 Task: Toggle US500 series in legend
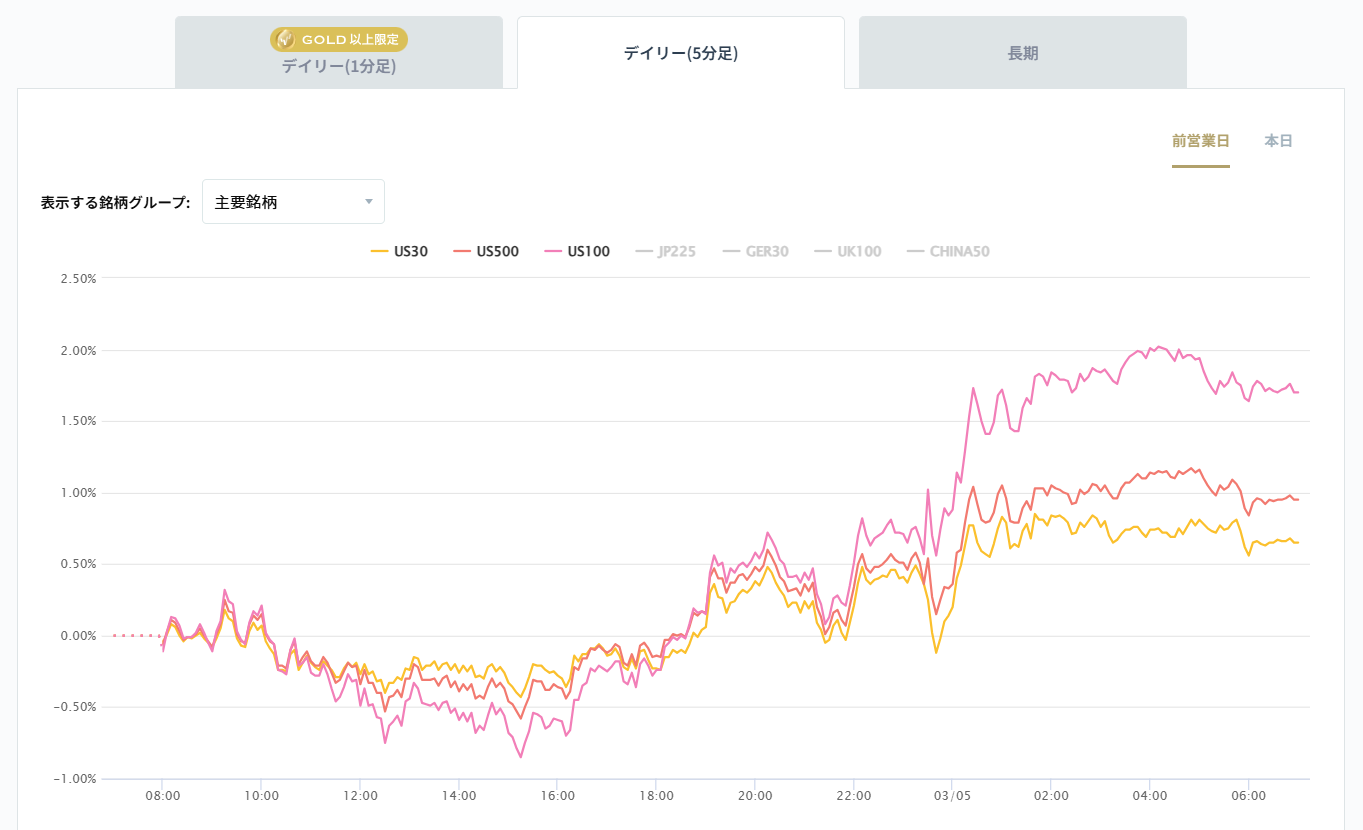(x=497, y=252)
